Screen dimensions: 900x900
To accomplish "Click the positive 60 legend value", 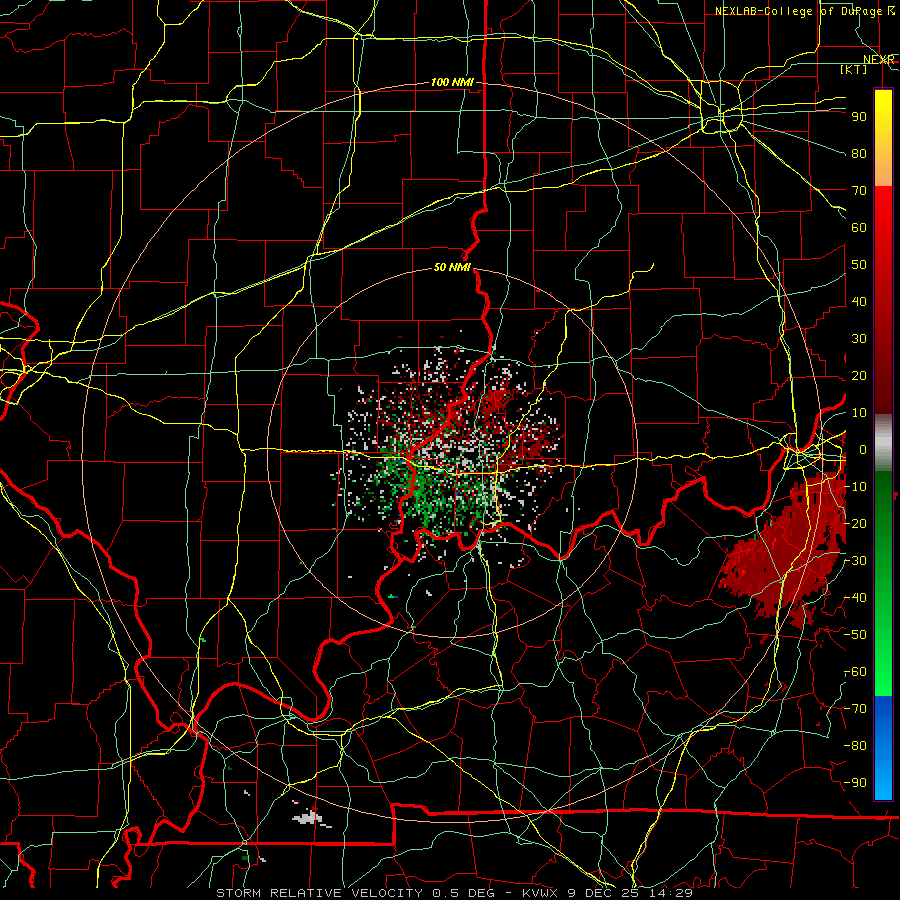I will tap(859, 228).
